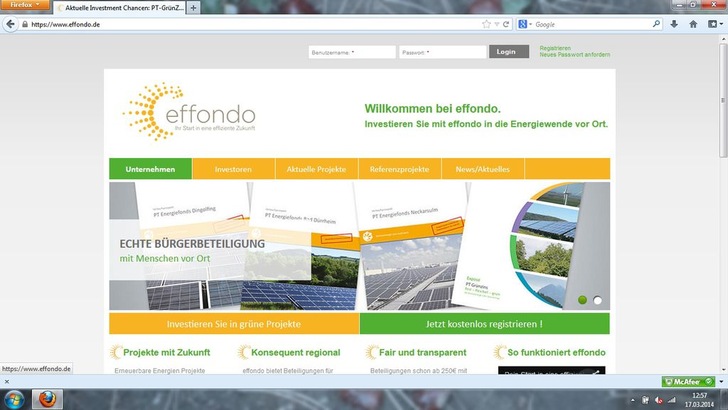The width and height of the screenshot is (728, 410).
Task: Open the News/Aktuelles menu item
Action: pos(483,169)
